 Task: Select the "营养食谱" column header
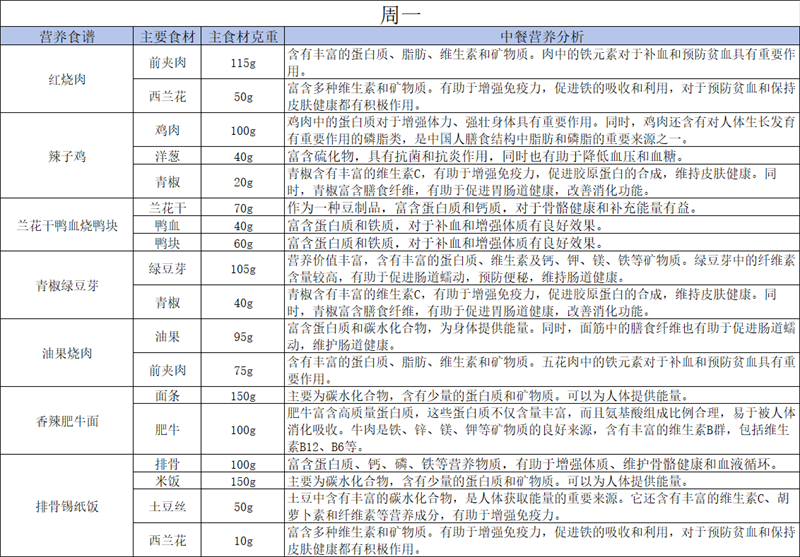(67, 37)
